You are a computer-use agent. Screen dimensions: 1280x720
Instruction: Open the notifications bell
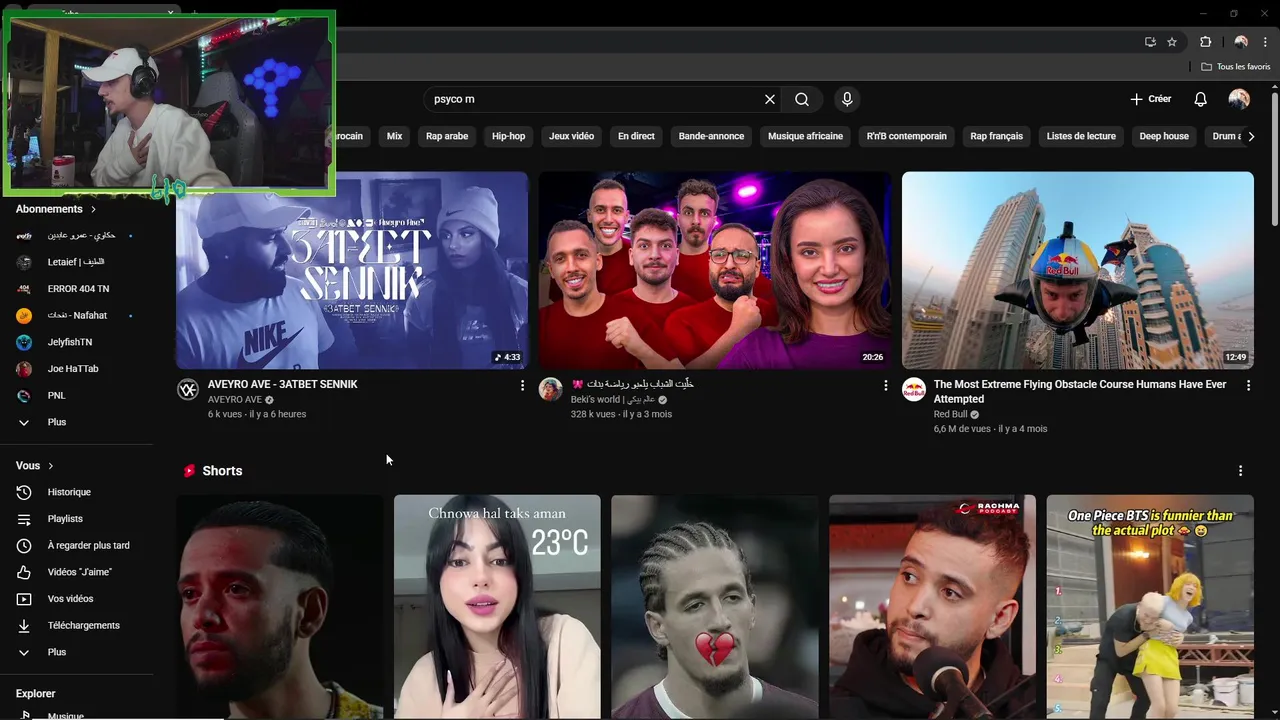(x=1201, y=99)
